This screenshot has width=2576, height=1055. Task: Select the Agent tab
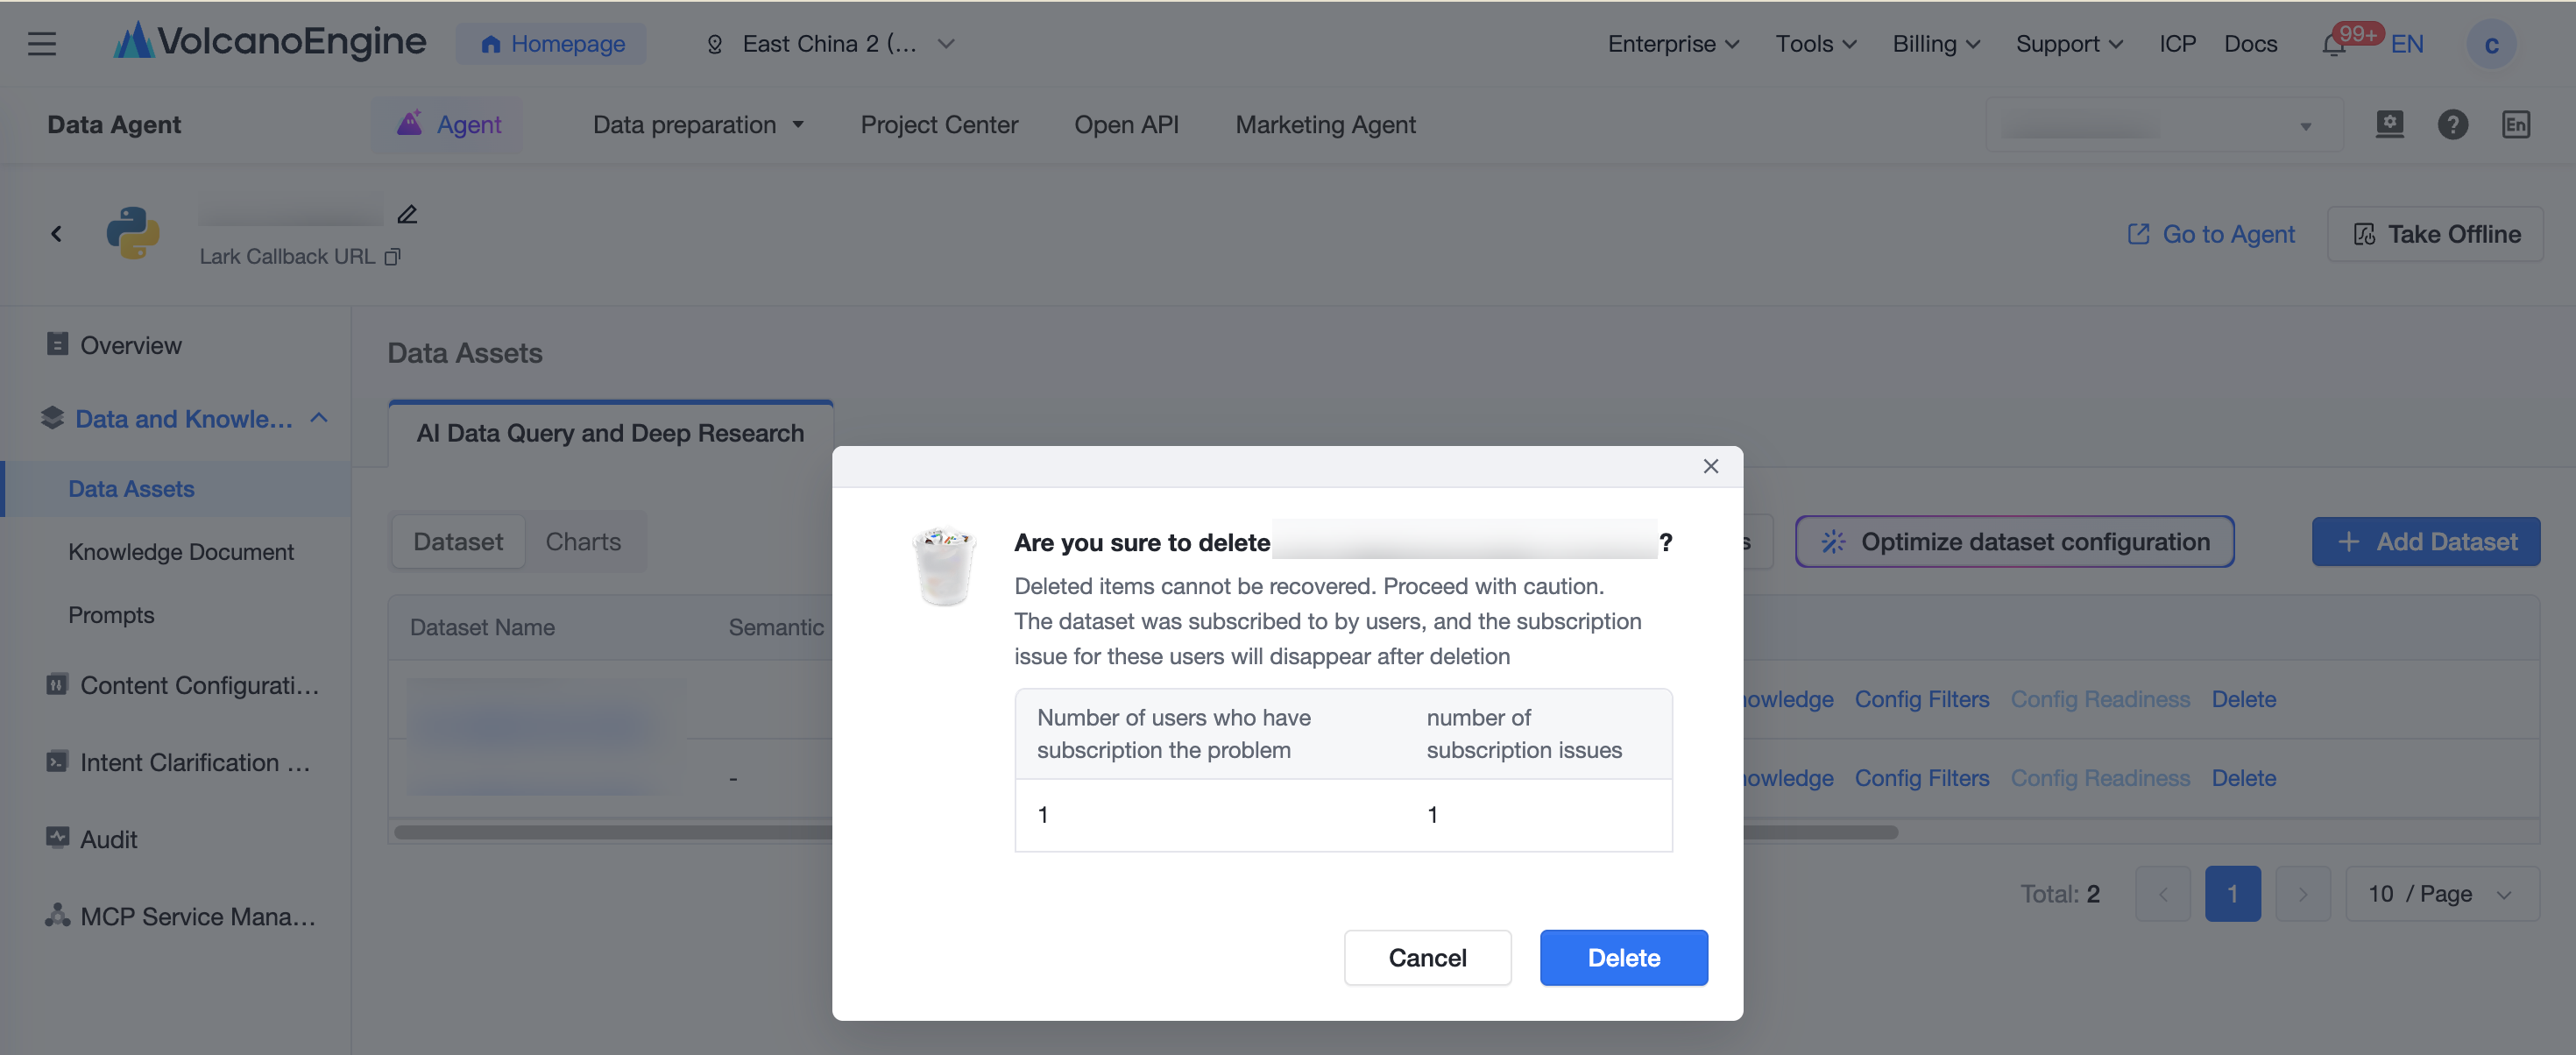[x=447, y=125]
